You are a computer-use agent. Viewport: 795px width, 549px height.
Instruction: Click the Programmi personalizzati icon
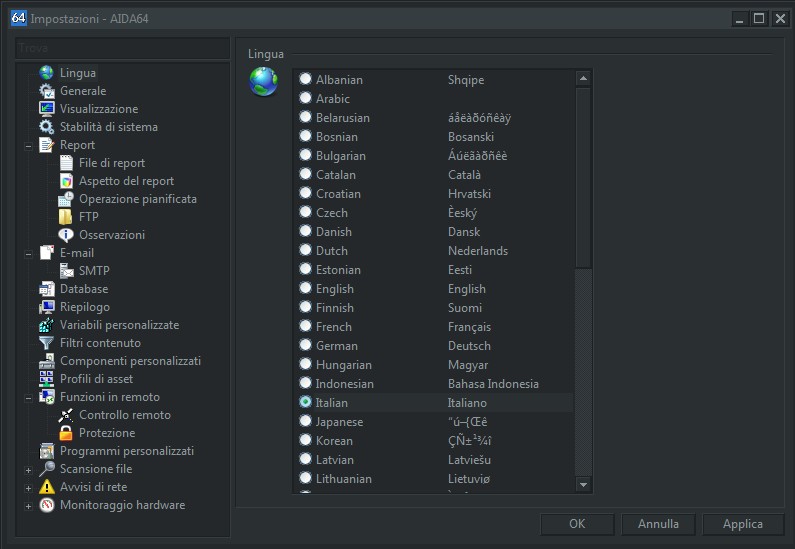(x=47, y=451)
